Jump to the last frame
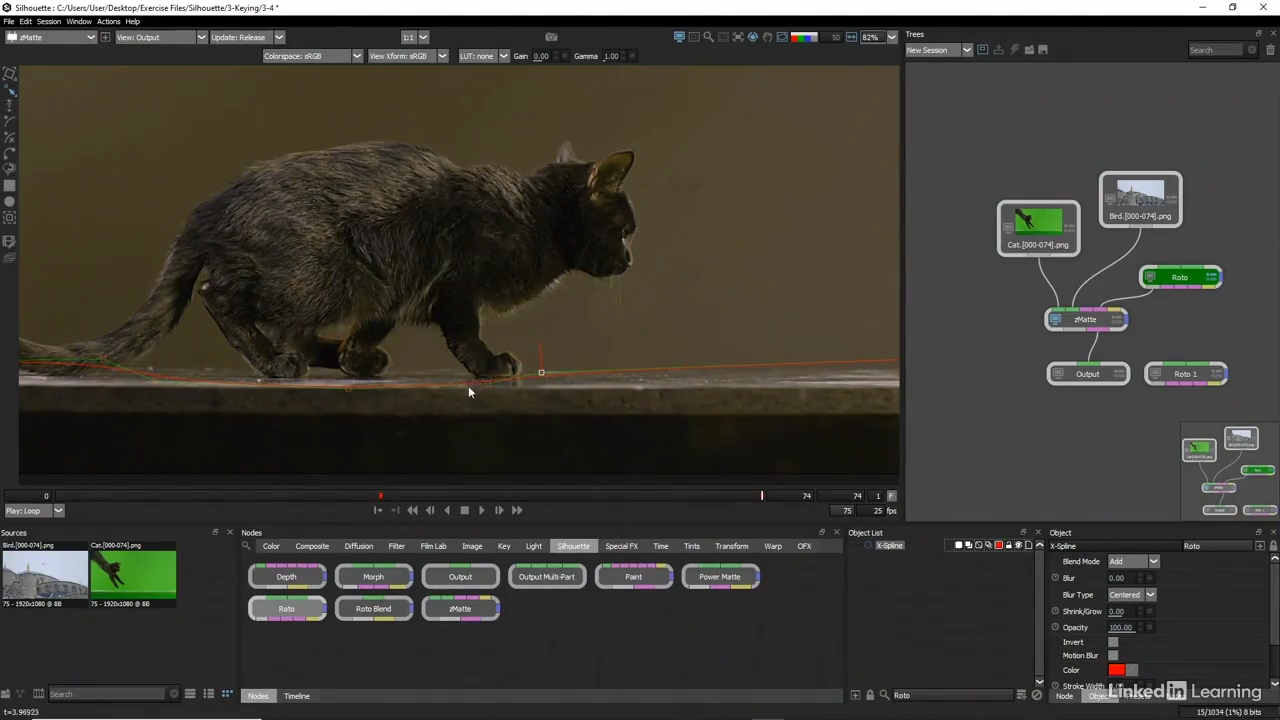1280x720 pixels. (x=517, y=510)
